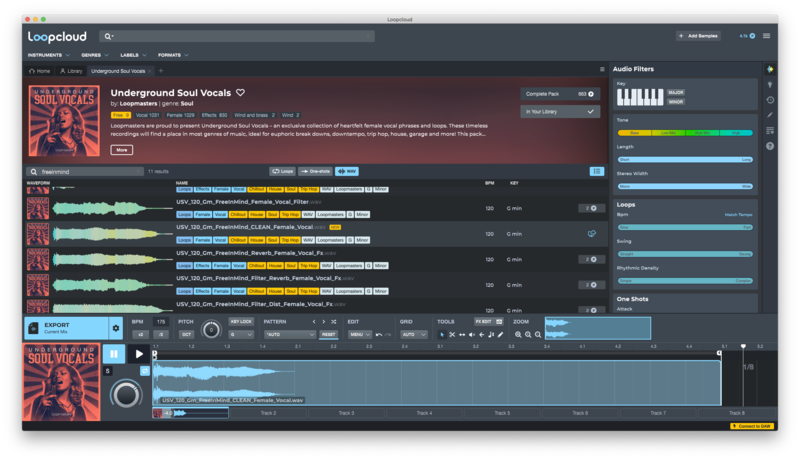
Task: Click the Add Samples button
Action: [x=699, y=36]
